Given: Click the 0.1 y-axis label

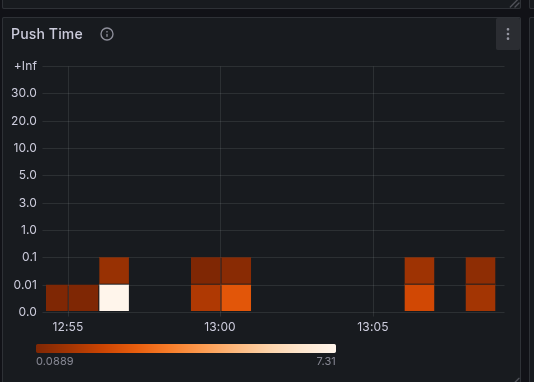Looking at the screenshot, I should pos(29,257).
